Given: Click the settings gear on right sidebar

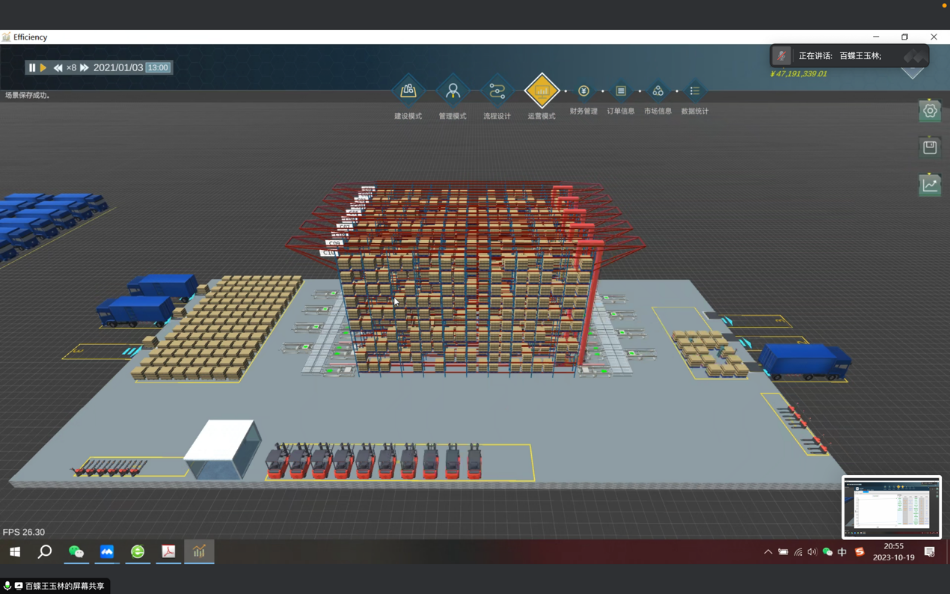Looking at the screenshot, I should pos(930,111).
